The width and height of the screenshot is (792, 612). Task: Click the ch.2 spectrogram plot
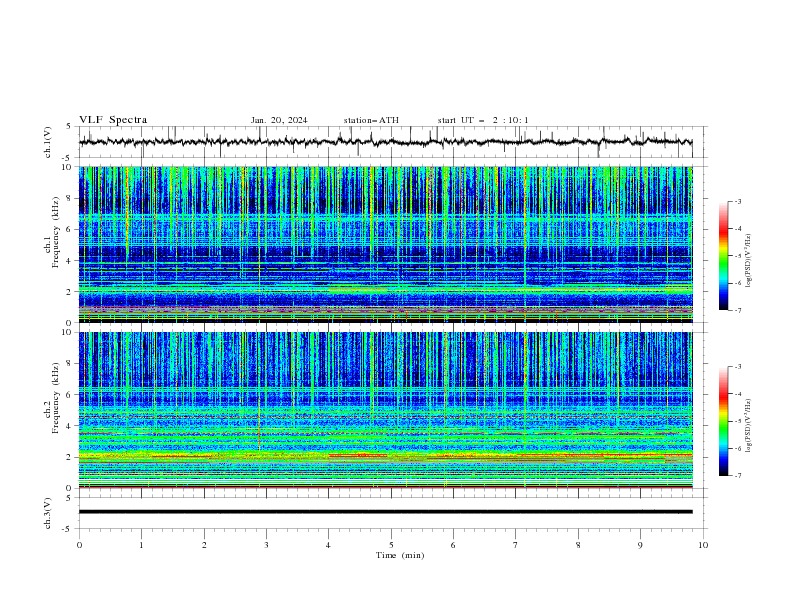coord(386,410)
